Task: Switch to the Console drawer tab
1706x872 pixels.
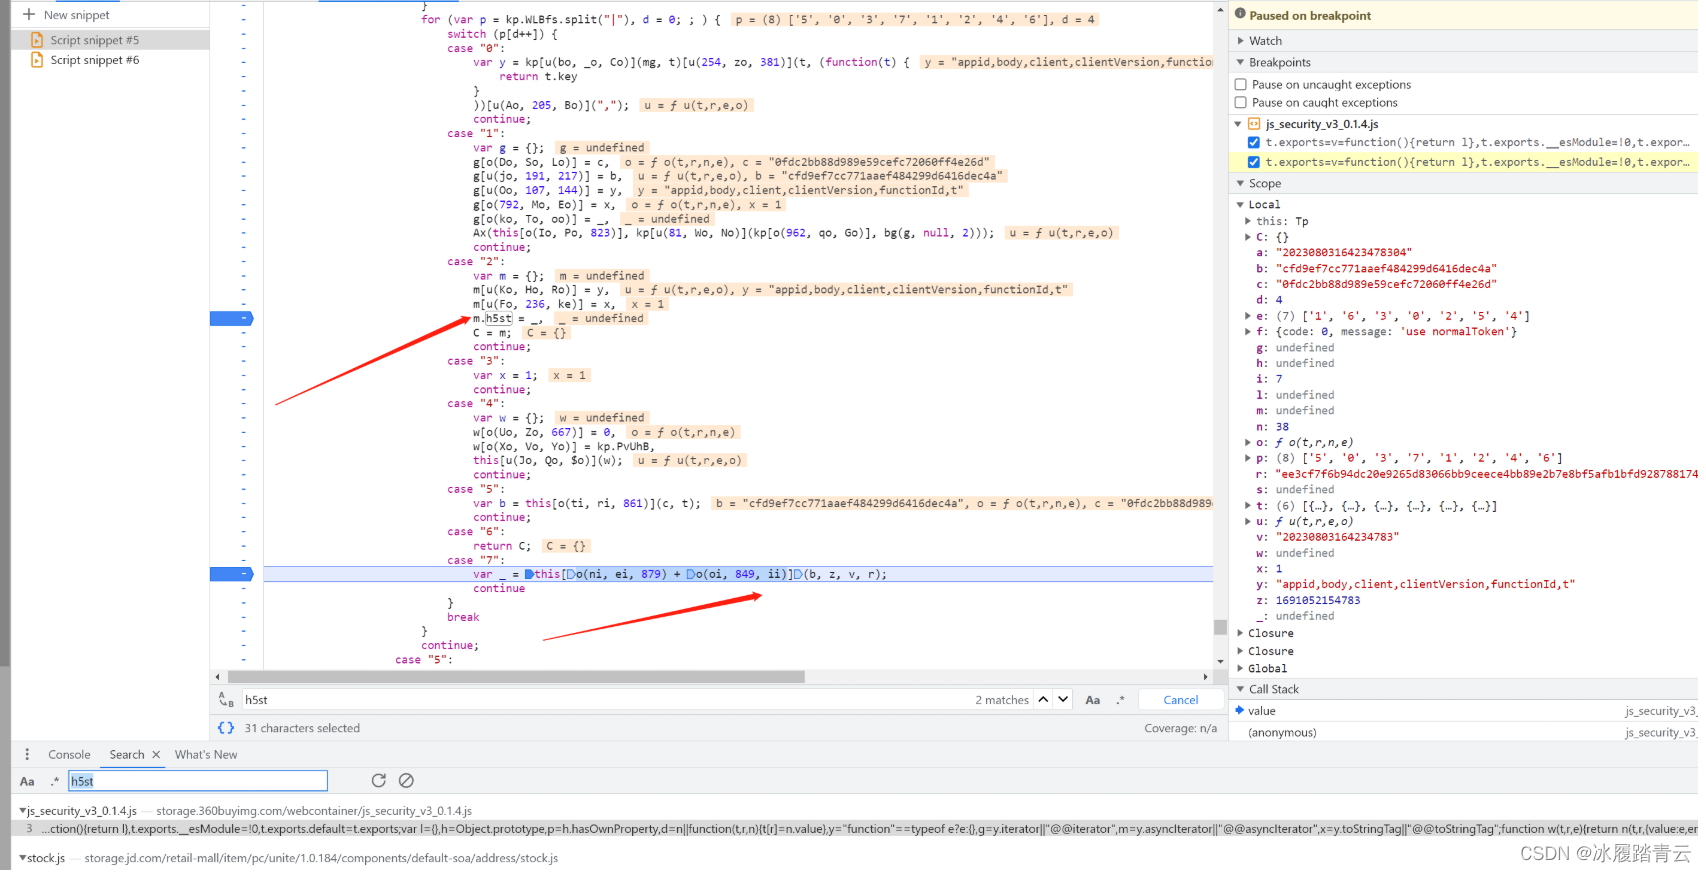Action: pos(69,756)
